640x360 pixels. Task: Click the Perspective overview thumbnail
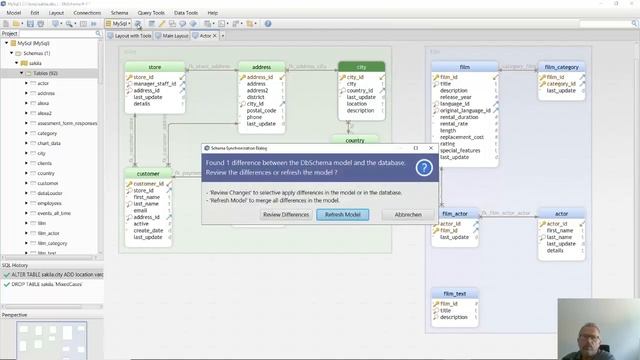point(51,340)
